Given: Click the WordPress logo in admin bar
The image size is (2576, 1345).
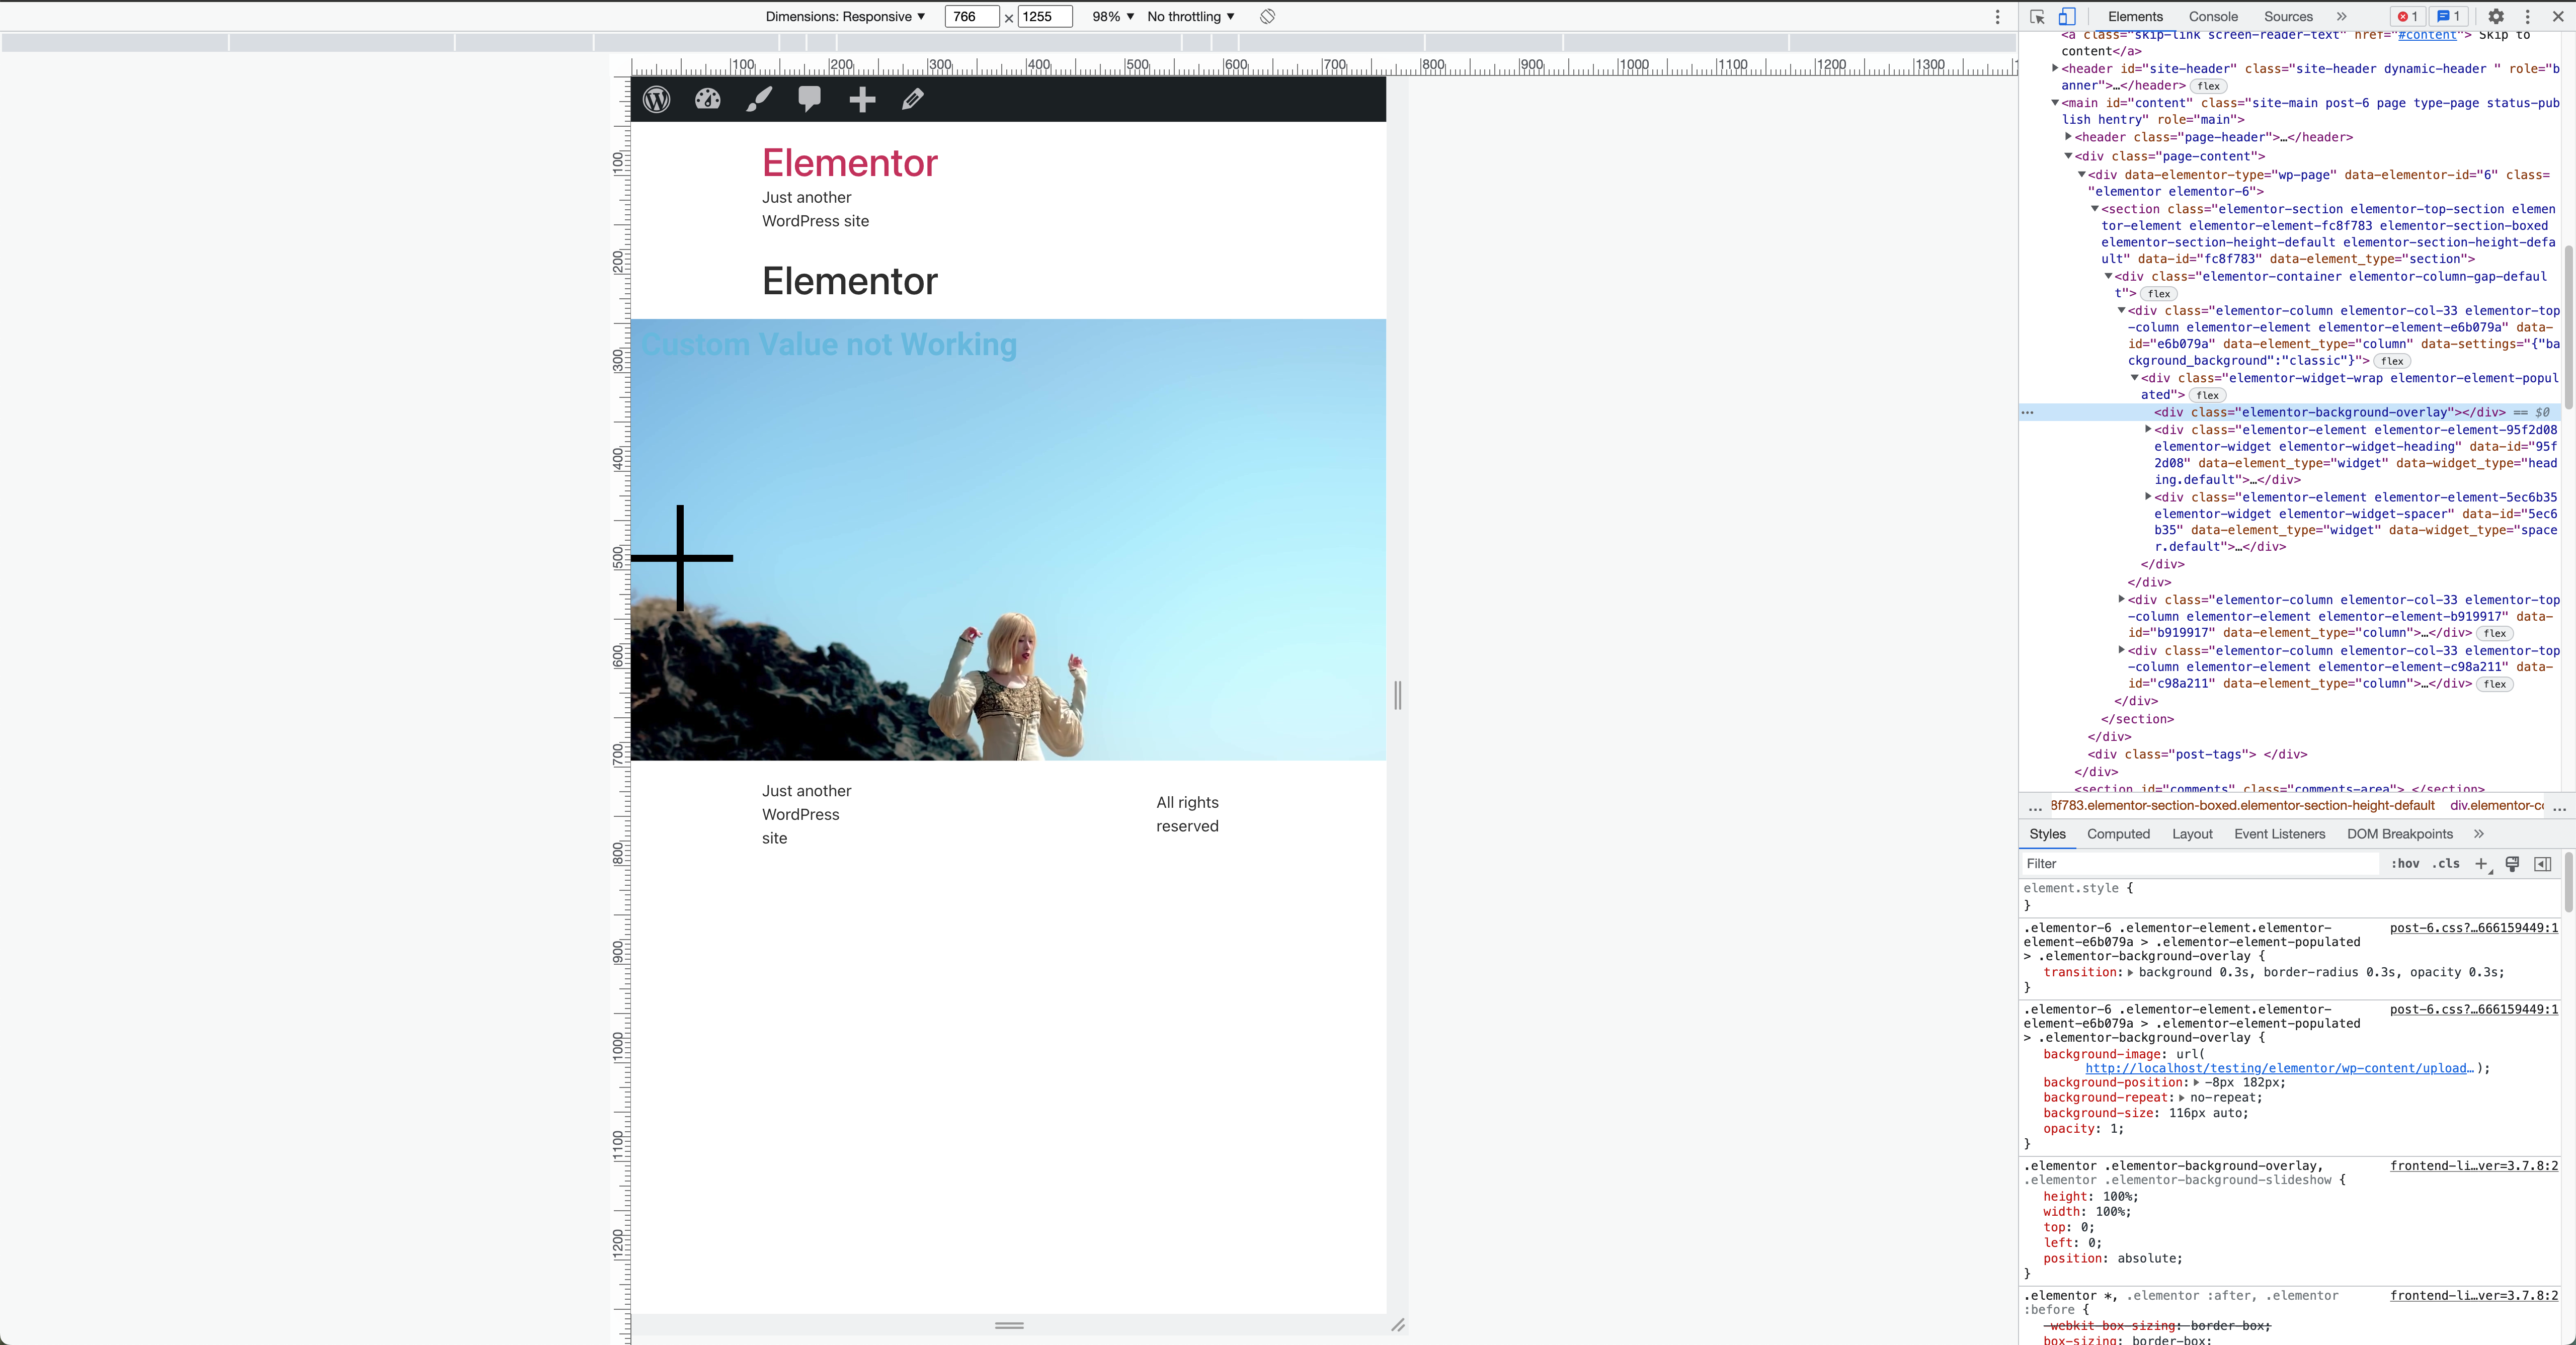Looking at the screenshot, I should 657,99.
